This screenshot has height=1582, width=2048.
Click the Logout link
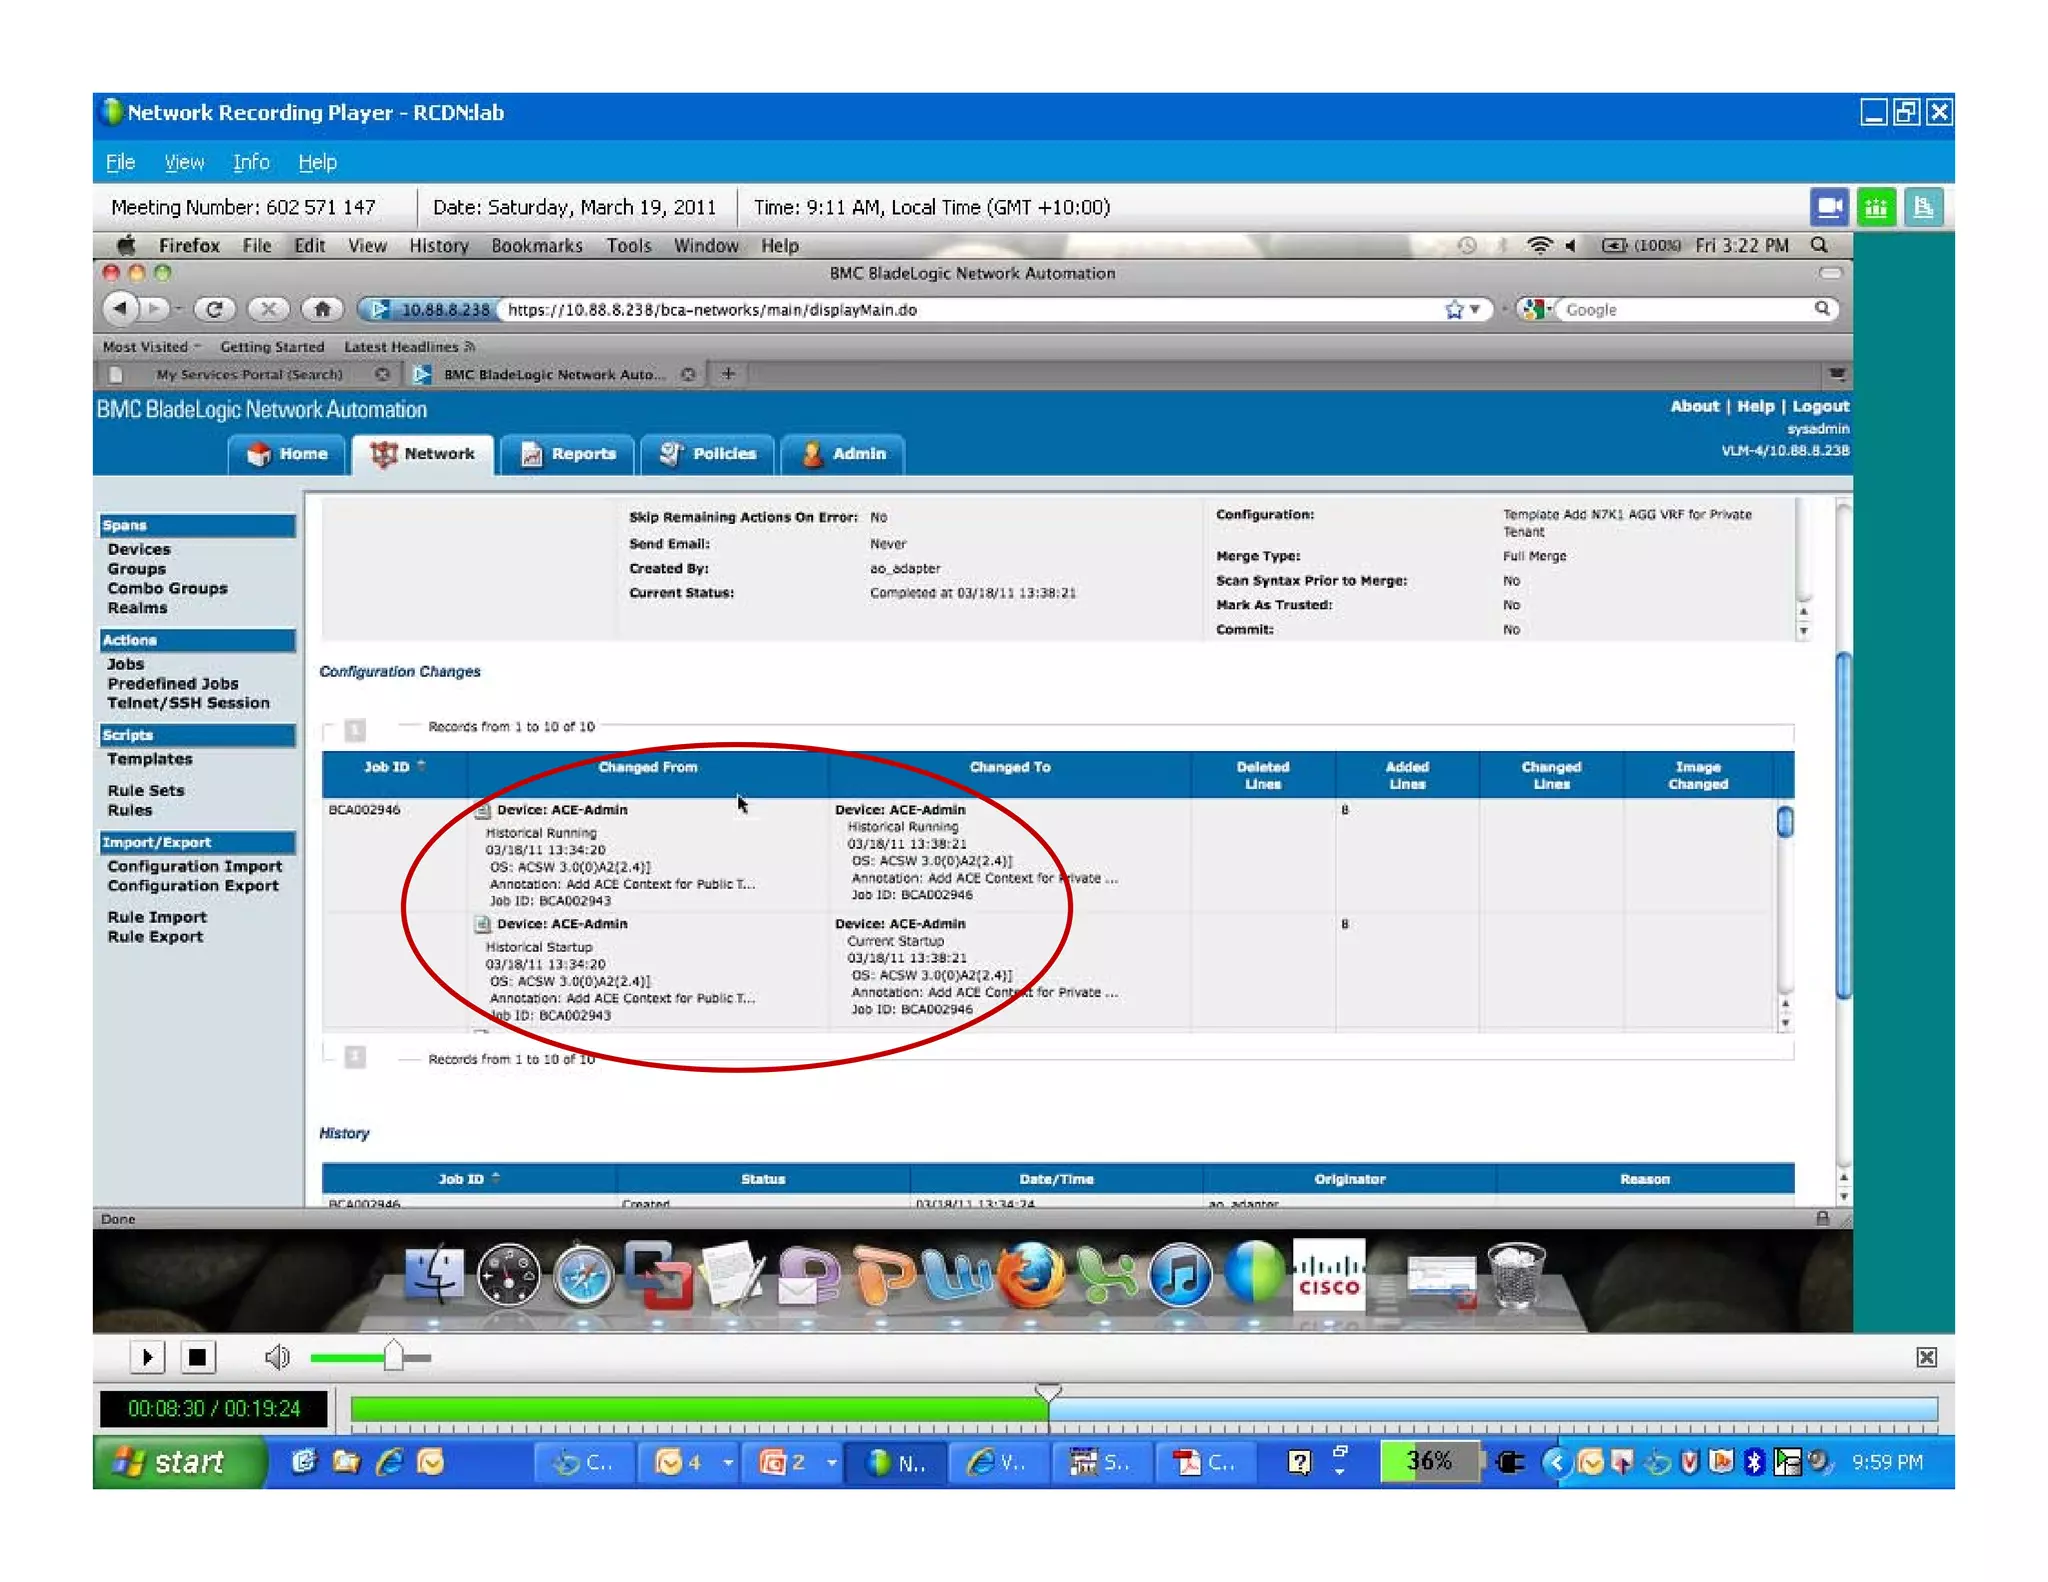click(1820, 406)
